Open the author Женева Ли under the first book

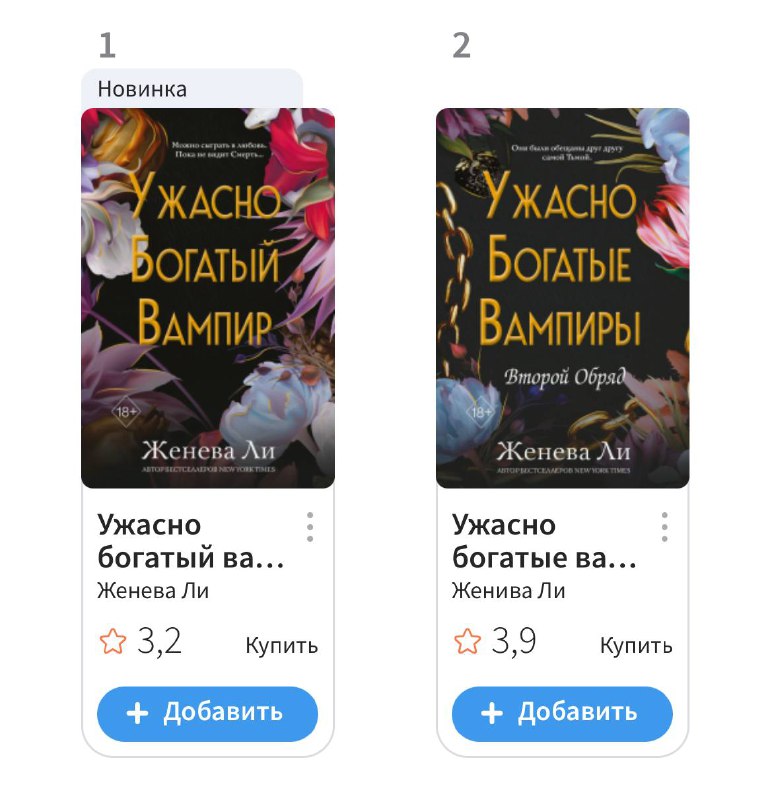point(153,591)
